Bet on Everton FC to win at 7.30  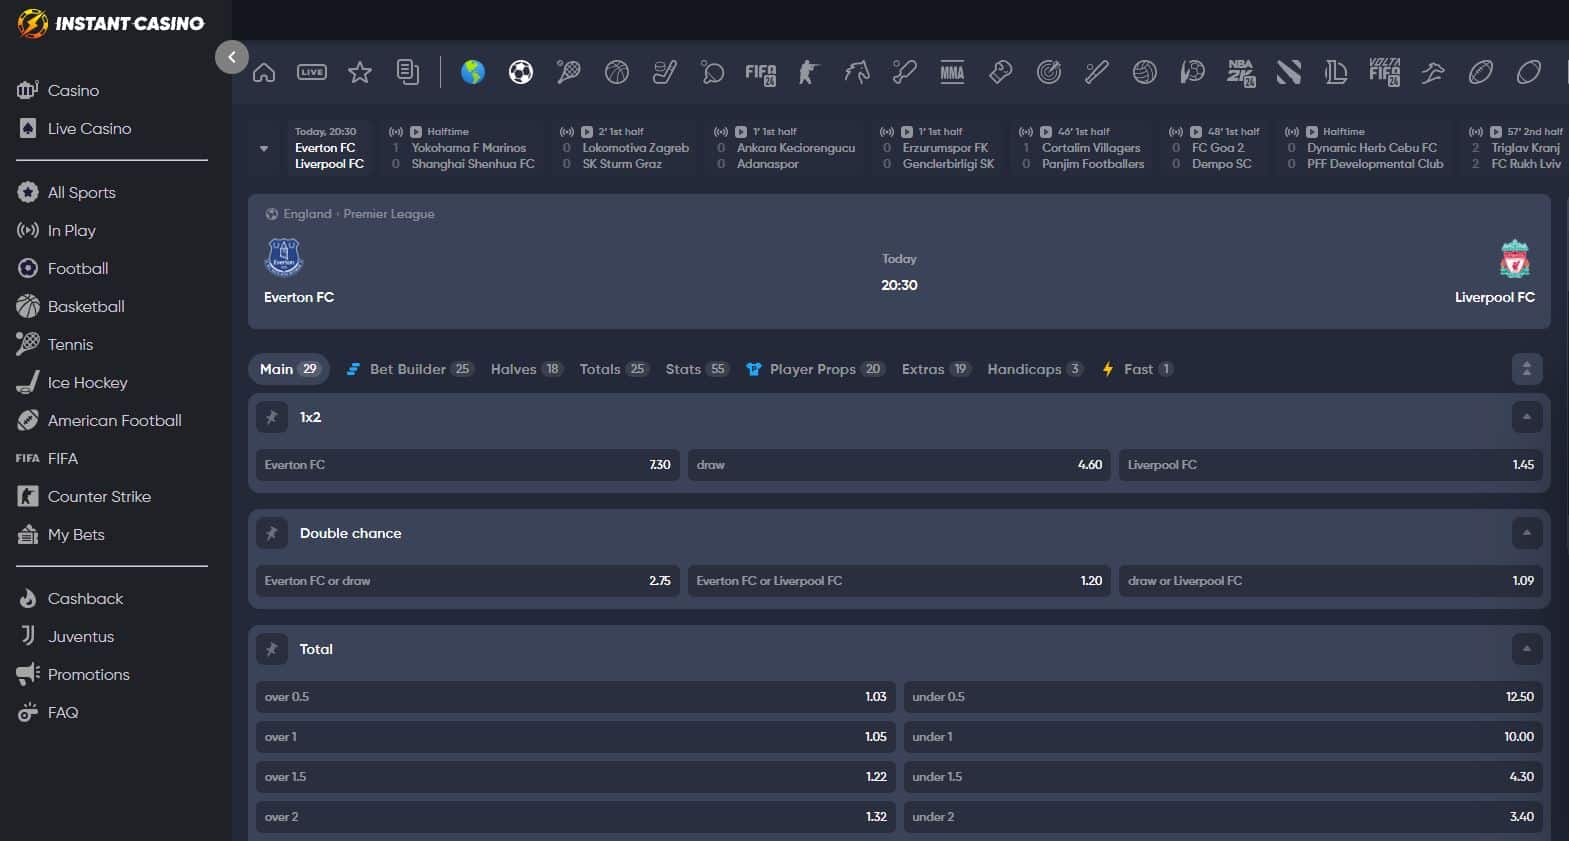(x=468, y=465)
